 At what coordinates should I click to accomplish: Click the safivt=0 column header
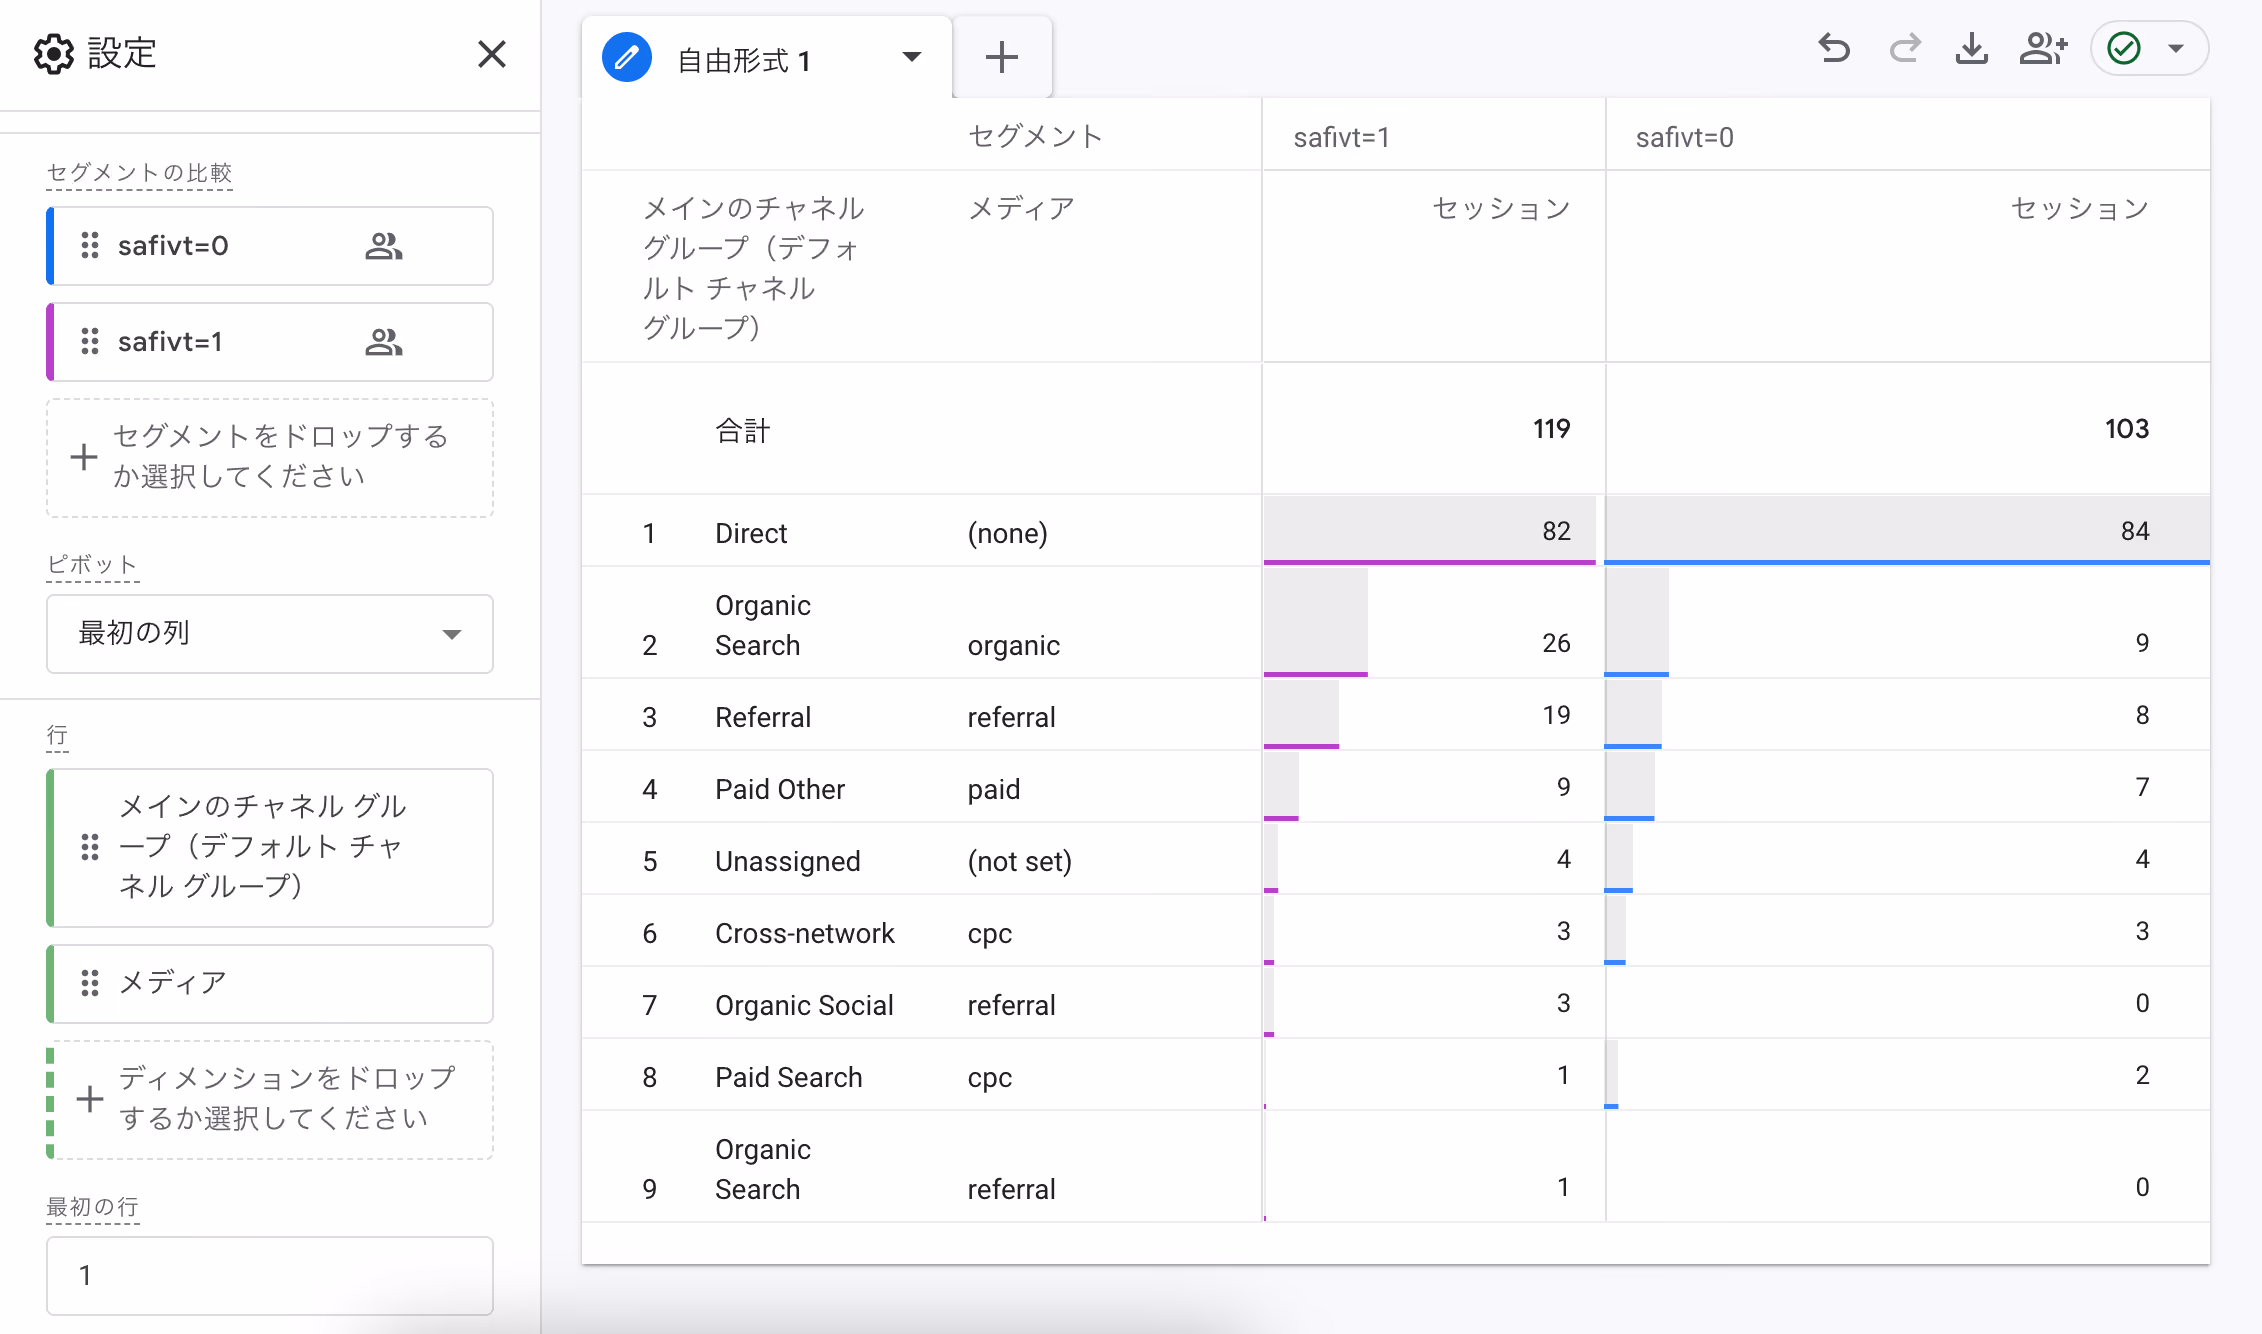[1684, 137]
